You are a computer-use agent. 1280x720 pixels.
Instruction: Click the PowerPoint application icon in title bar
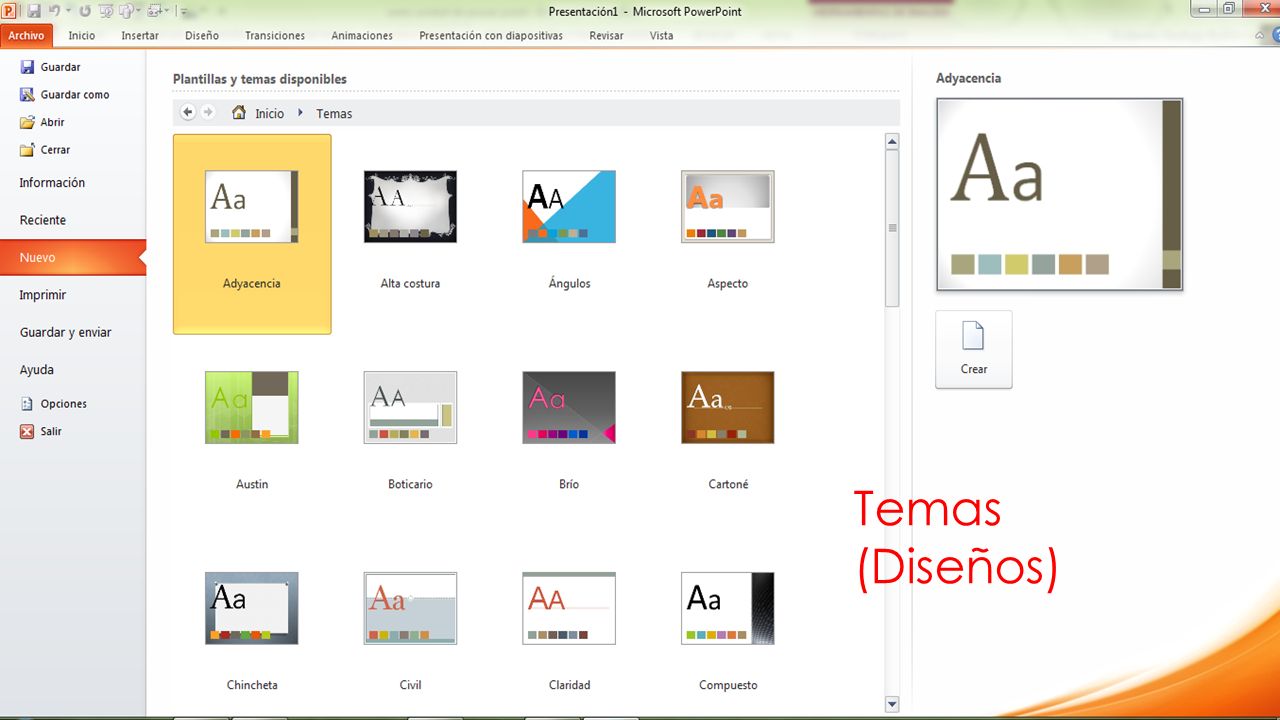point(9,11)
